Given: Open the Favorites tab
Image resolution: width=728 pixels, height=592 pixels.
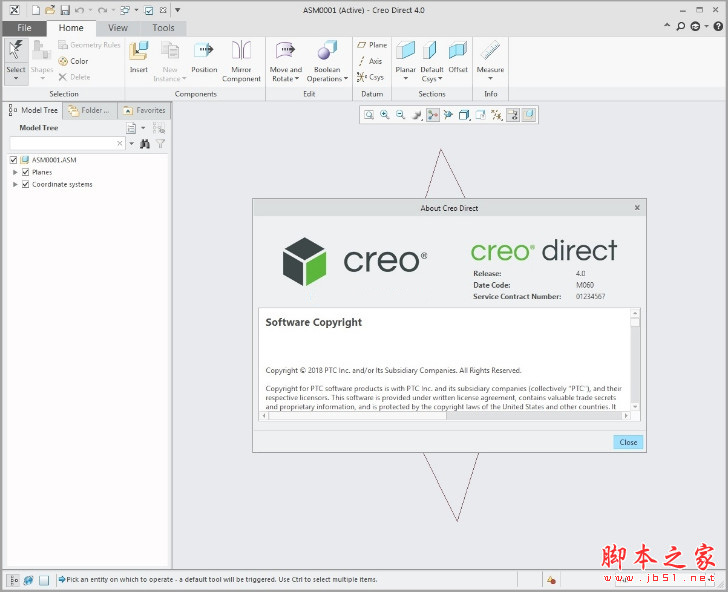Looking at the screenshot, I should pyautogui.click(x=144, y=111).
